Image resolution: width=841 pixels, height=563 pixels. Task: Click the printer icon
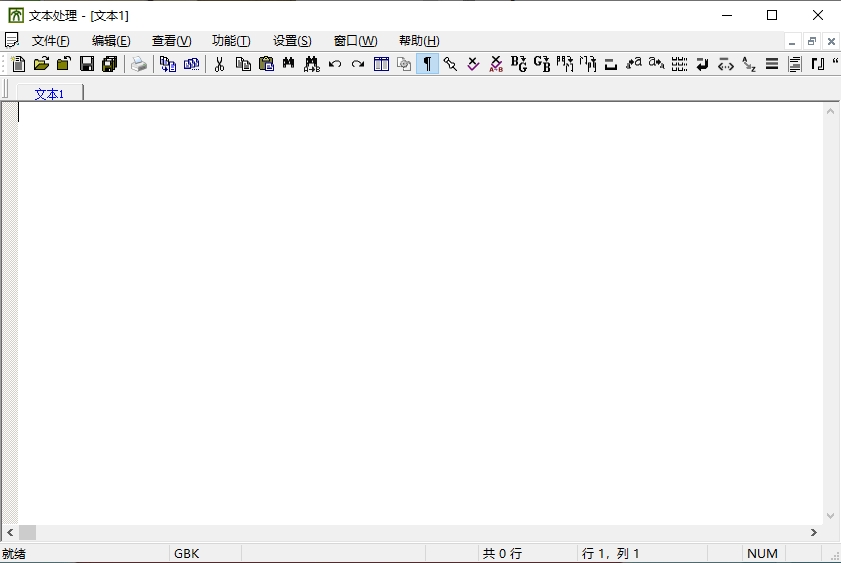[x=138, y=64]
